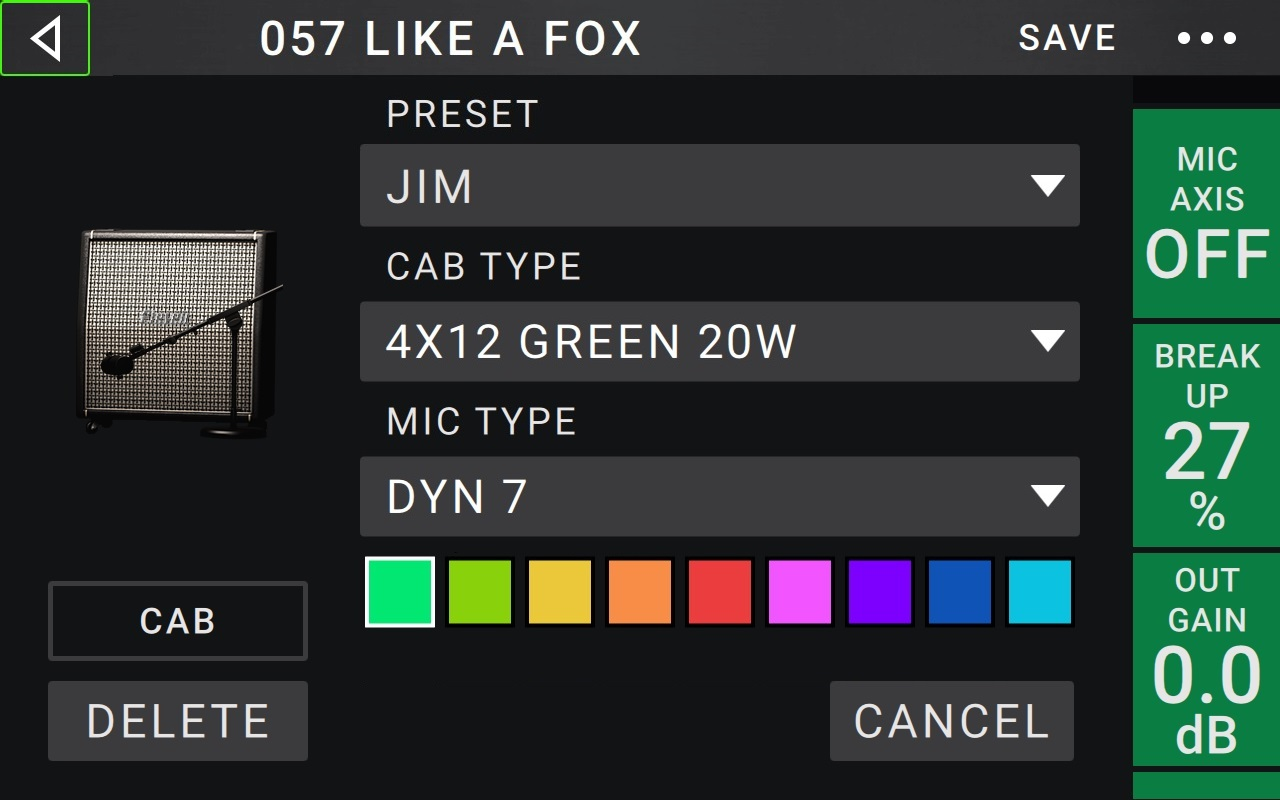
Task: Tap the back arrow icon
Action: [x=45, y=39]
